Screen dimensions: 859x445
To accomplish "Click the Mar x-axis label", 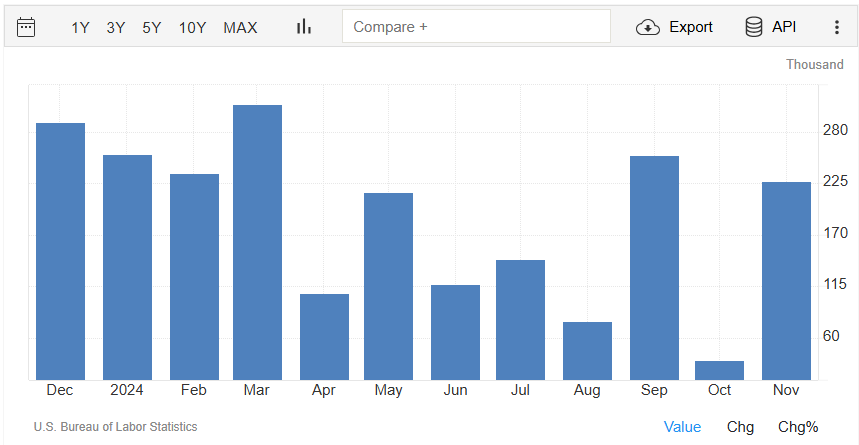I will (x=257, y=390).
